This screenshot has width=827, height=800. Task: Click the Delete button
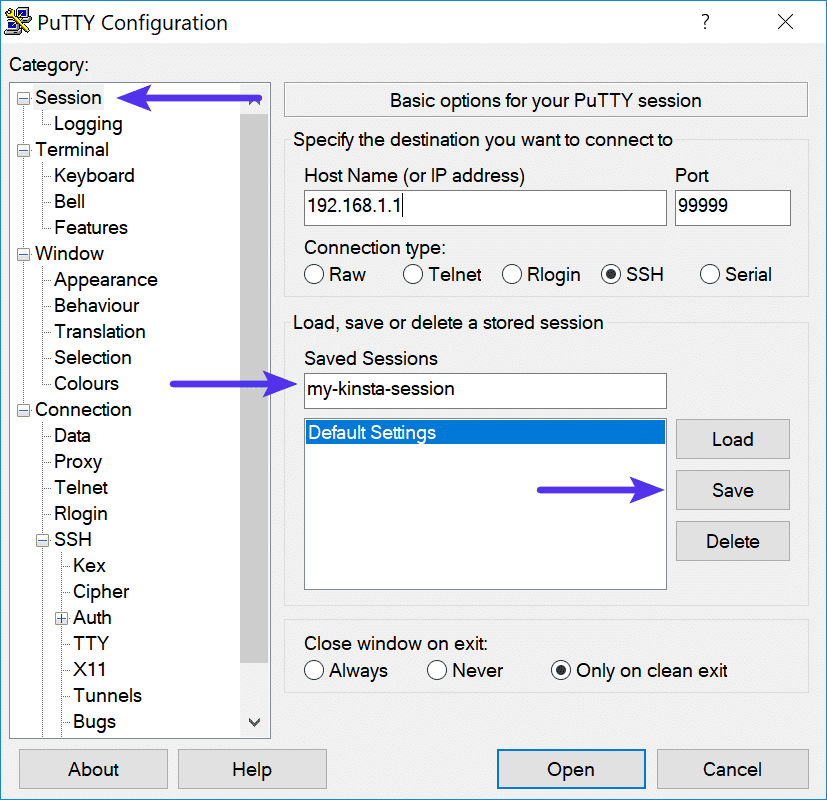(732, 541)
